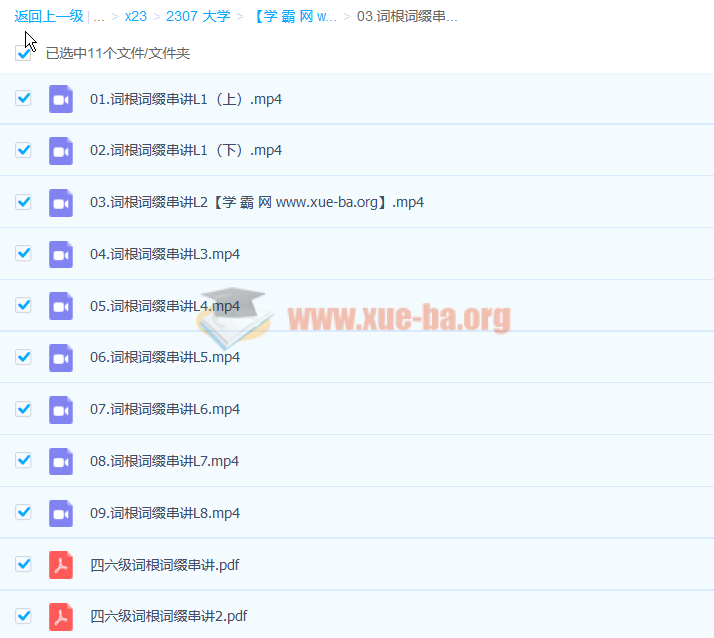This screenshot has width=714, height=638.
Task: Uncheck the 07.词根词缀串讲L6.mp4 checkbox
Action: click(24, 409)
